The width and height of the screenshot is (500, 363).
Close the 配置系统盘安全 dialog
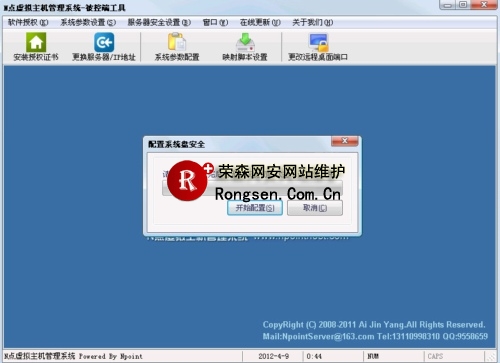click(x=345, y=141)
